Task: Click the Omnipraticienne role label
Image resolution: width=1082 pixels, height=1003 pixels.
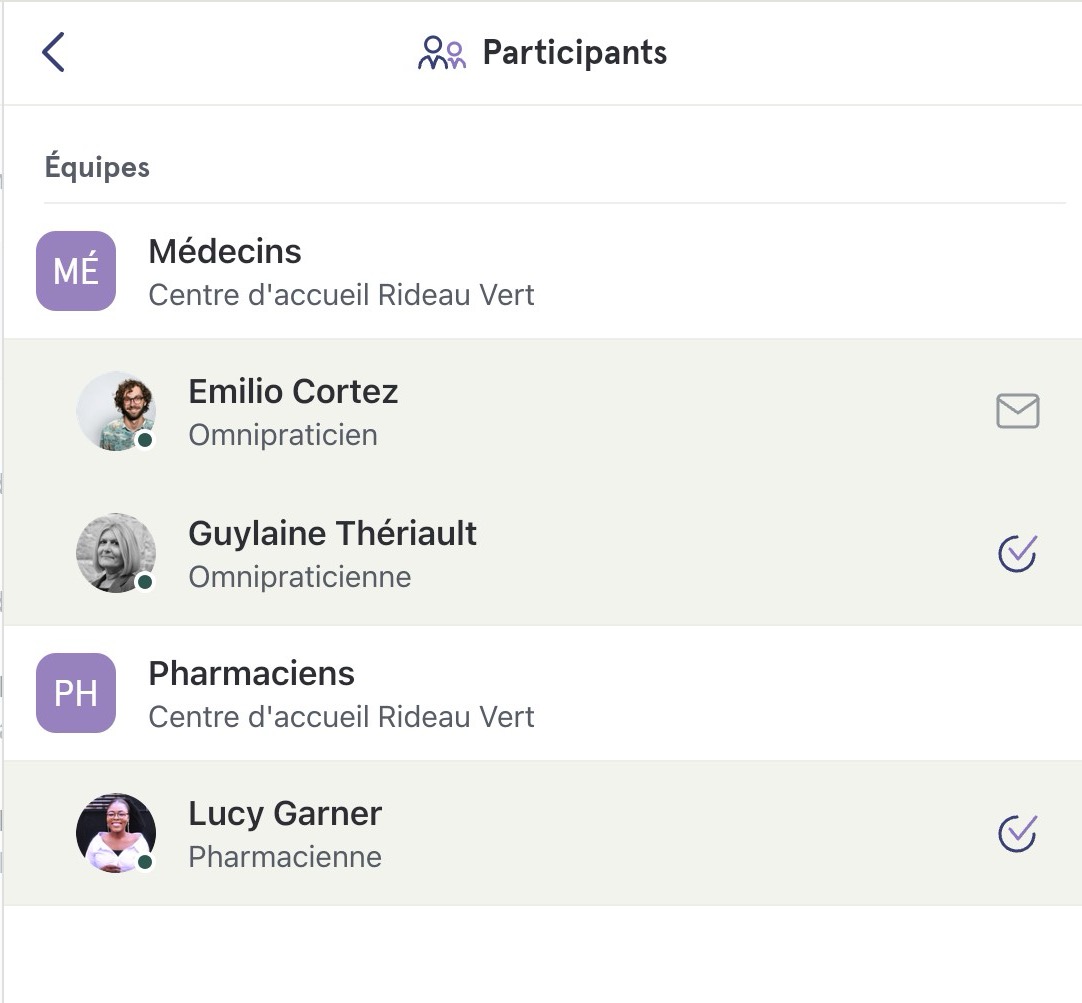Action: tap(300, 577)
